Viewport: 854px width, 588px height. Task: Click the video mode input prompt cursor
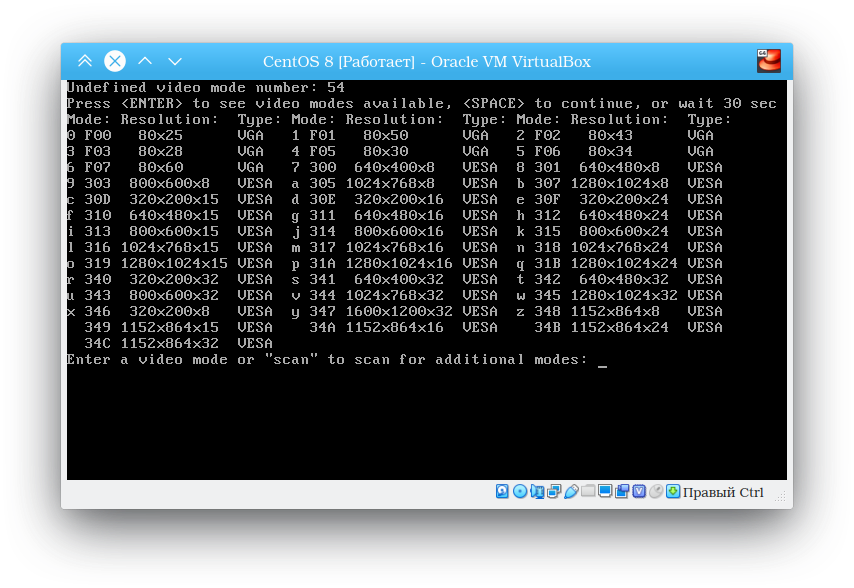(x=602, y=360)
